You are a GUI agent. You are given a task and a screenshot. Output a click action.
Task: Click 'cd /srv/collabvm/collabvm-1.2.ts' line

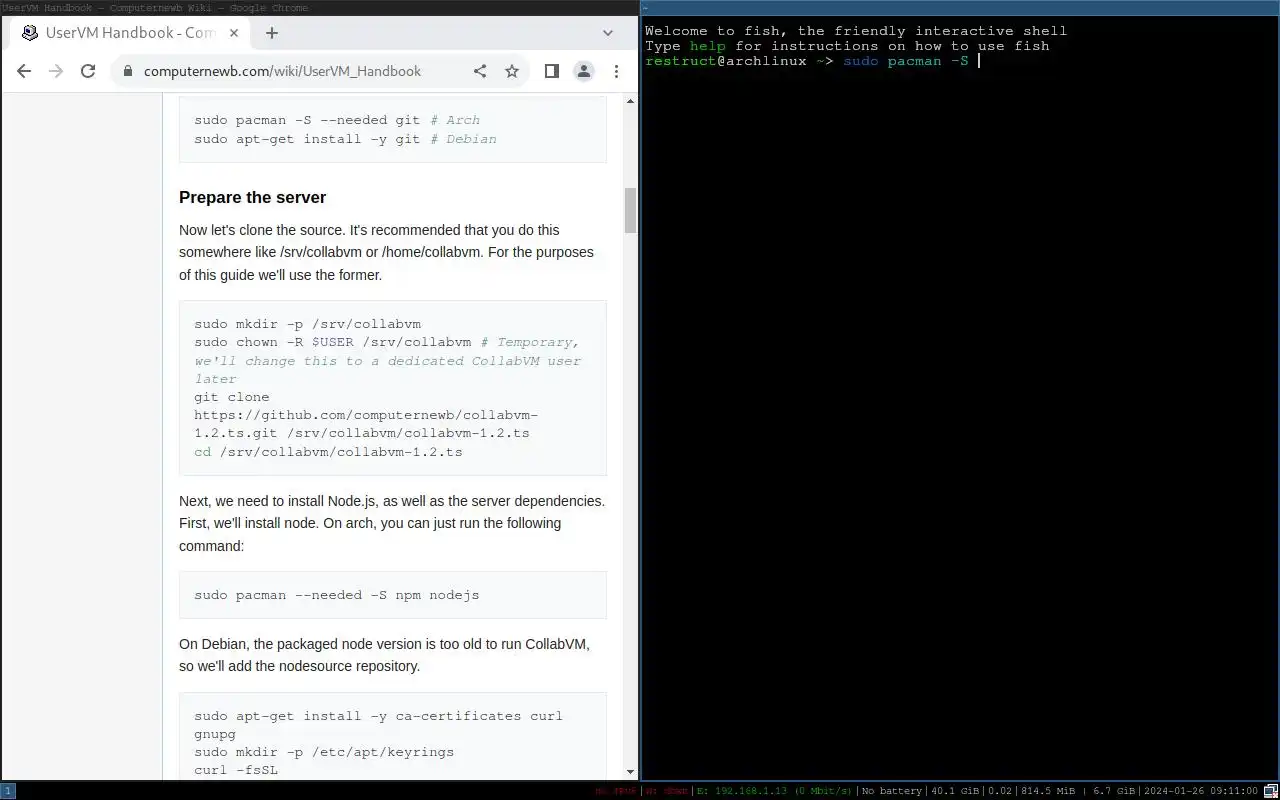pos(328,452)
